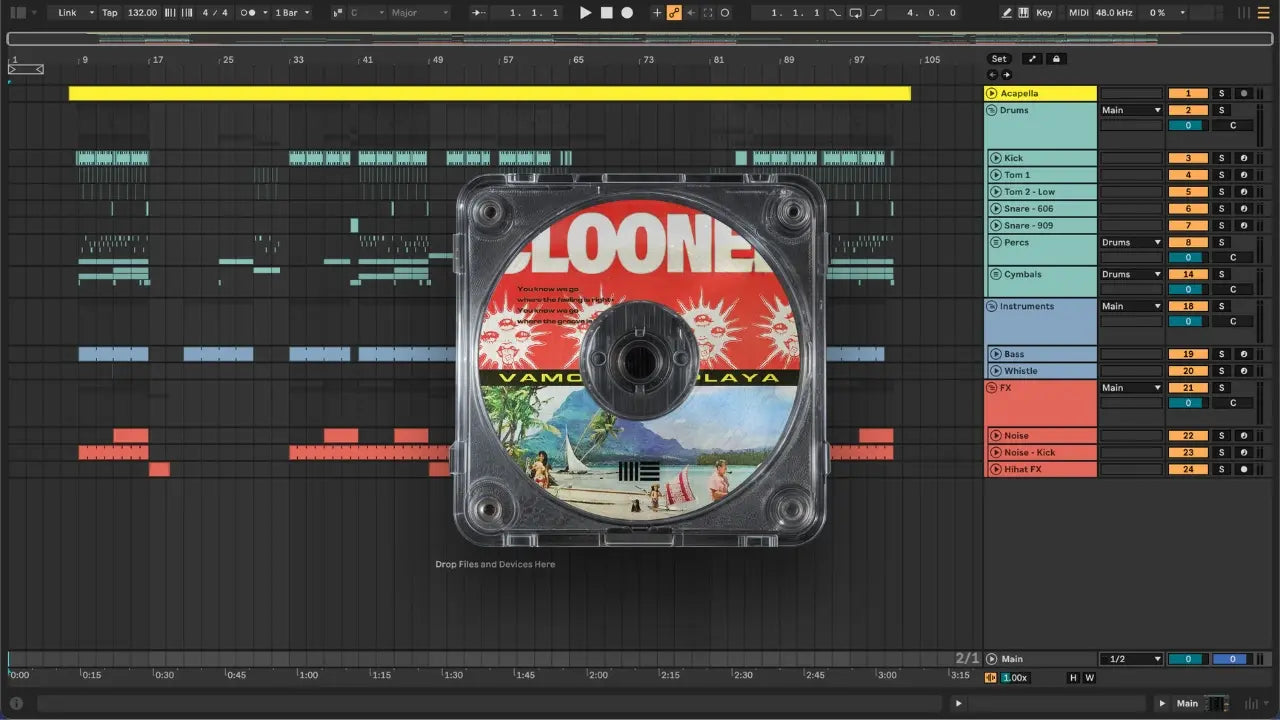Screen dimensions: 1280x720
Task: Arm the Acapella track for recording
Action: (1243, 93)
